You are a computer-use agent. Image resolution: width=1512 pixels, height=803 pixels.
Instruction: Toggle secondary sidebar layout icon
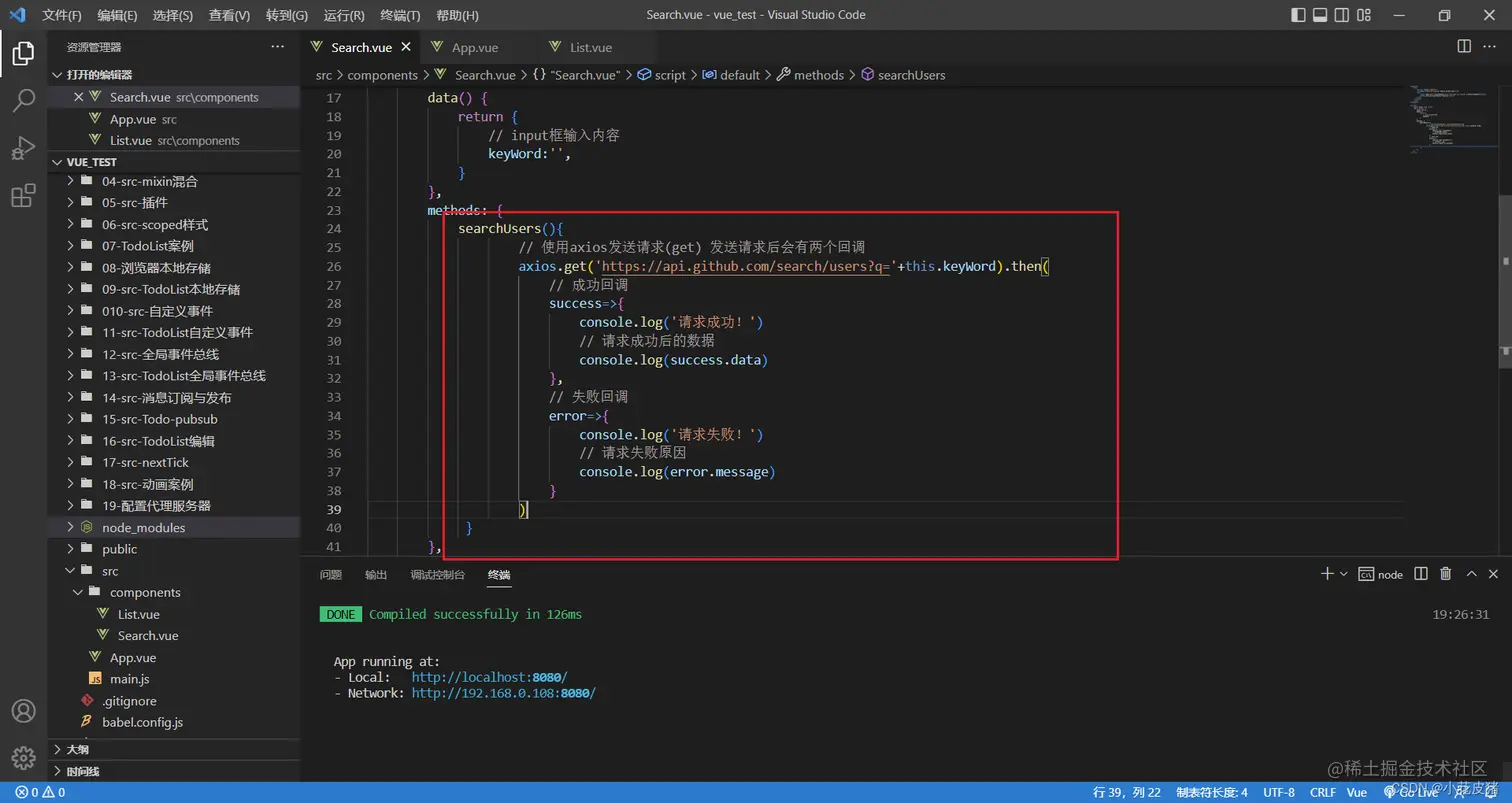(x=1342, y=15)
